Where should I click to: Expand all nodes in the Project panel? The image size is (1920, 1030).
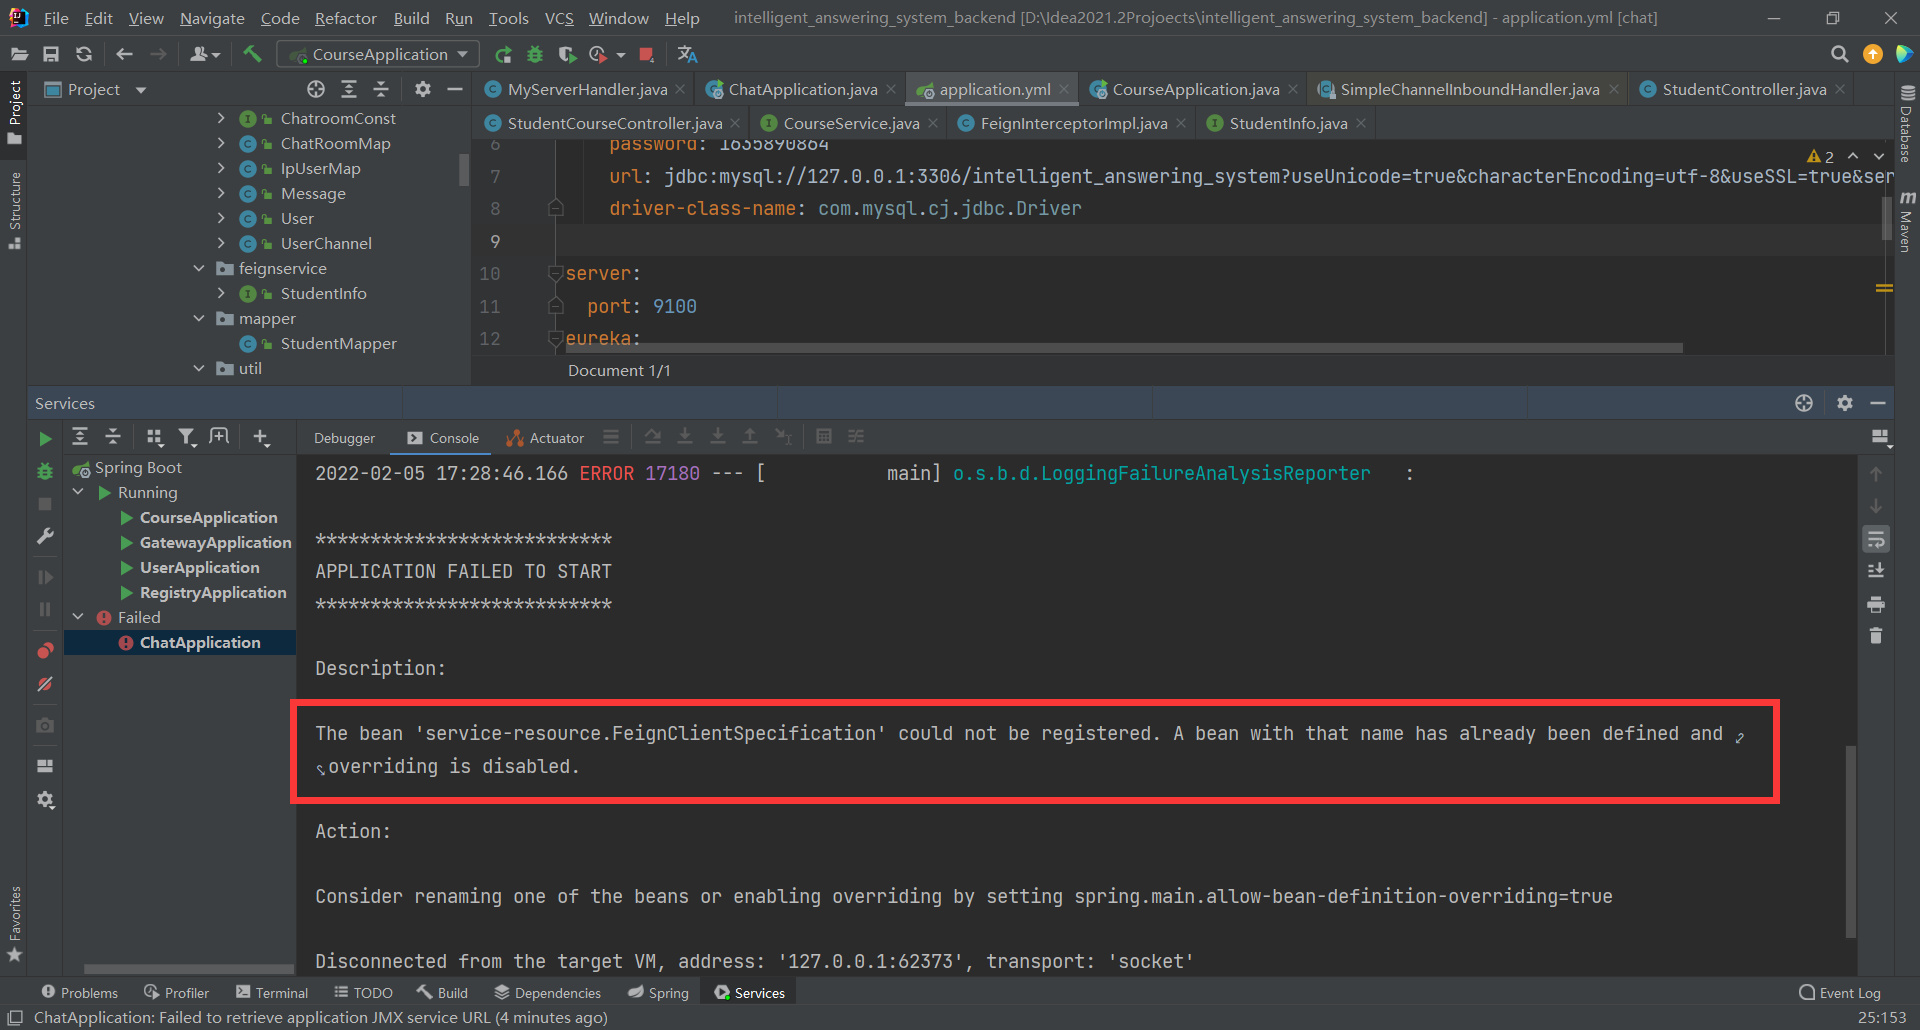(349, 89)
